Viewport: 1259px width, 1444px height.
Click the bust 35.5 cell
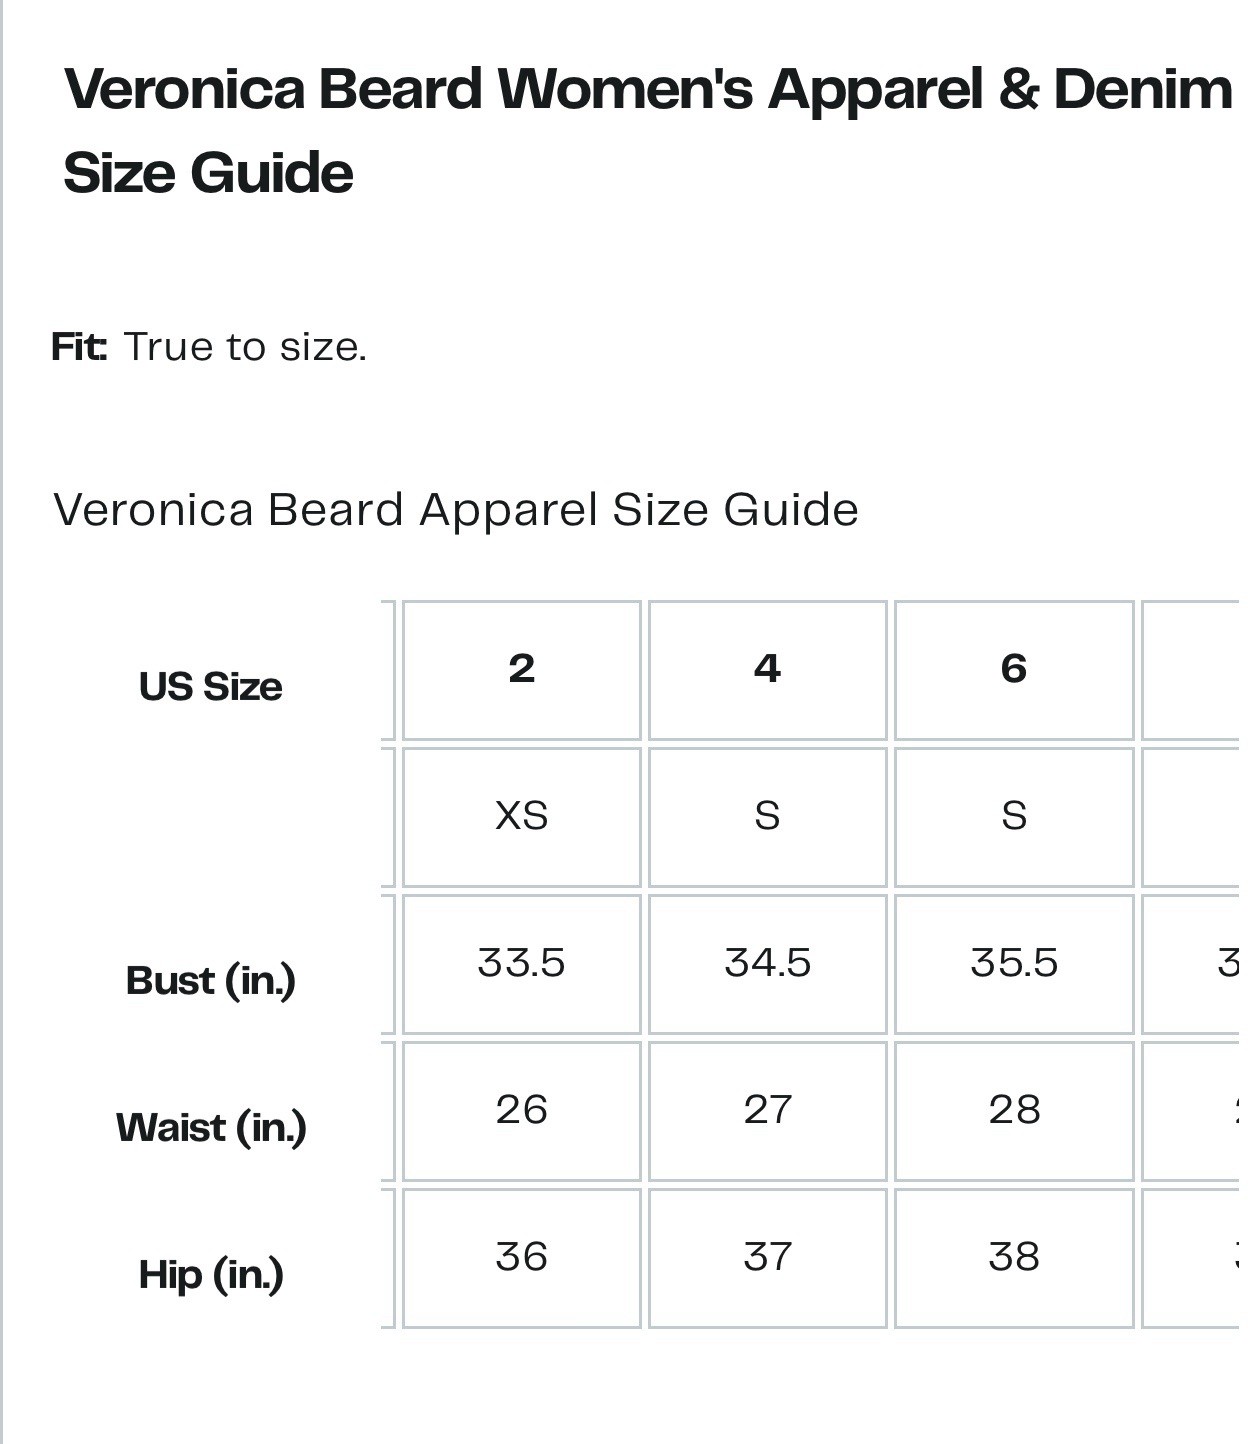click(1013, 964)
